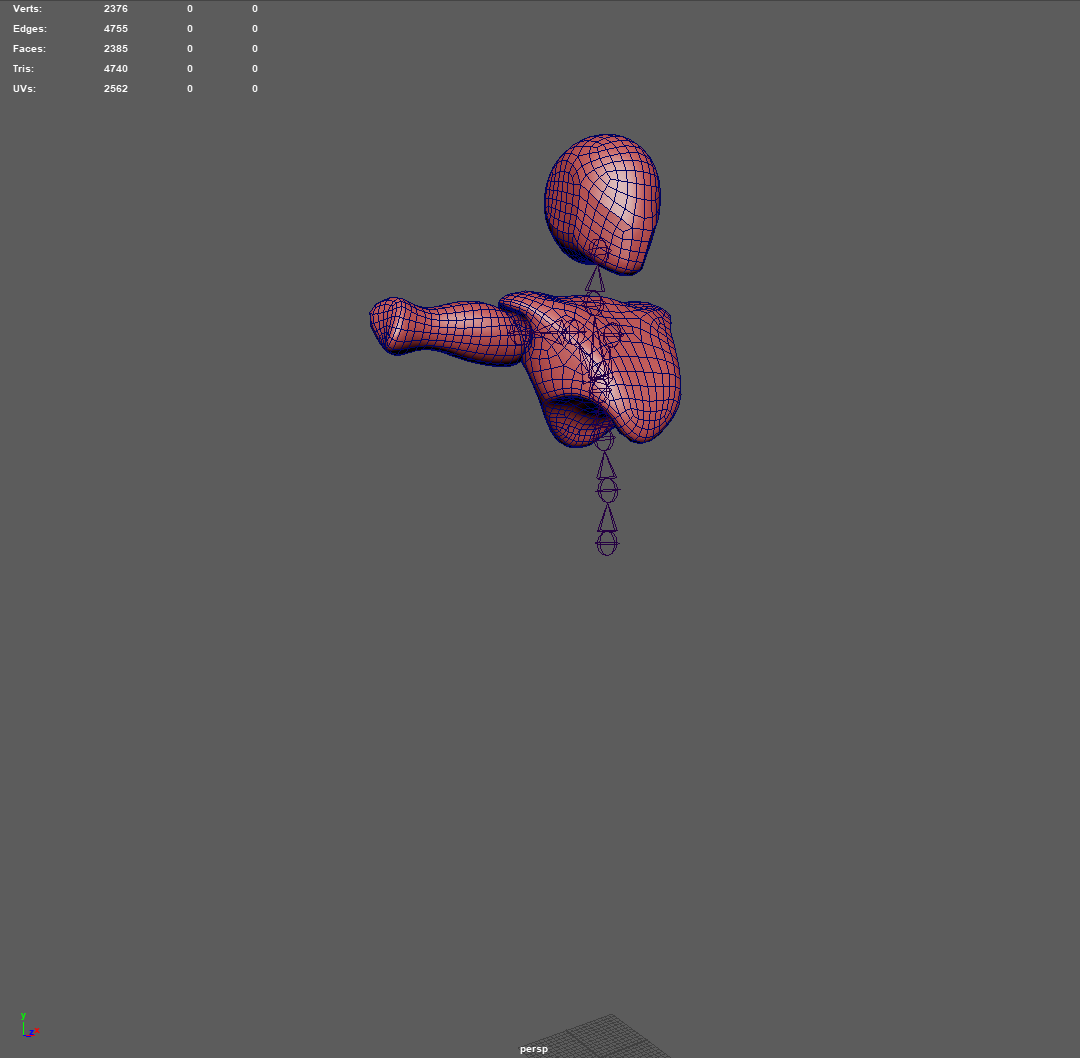The width and height of the screenshot is (1080, 1058).
Task: Click the face count value 2385
Action: coord(116,49)
